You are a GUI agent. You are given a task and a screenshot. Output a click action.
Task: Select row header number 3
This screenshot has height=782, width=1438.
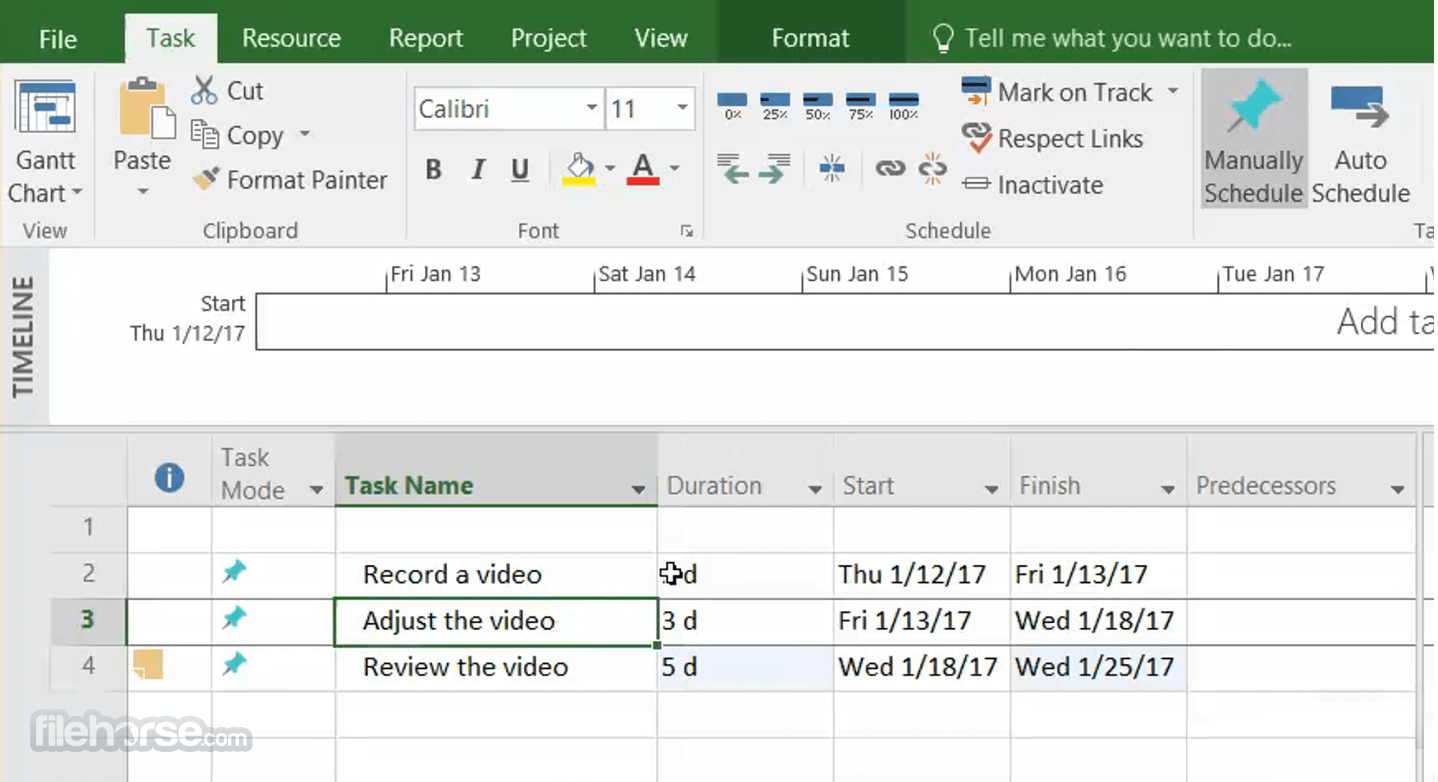coord(88,620)
